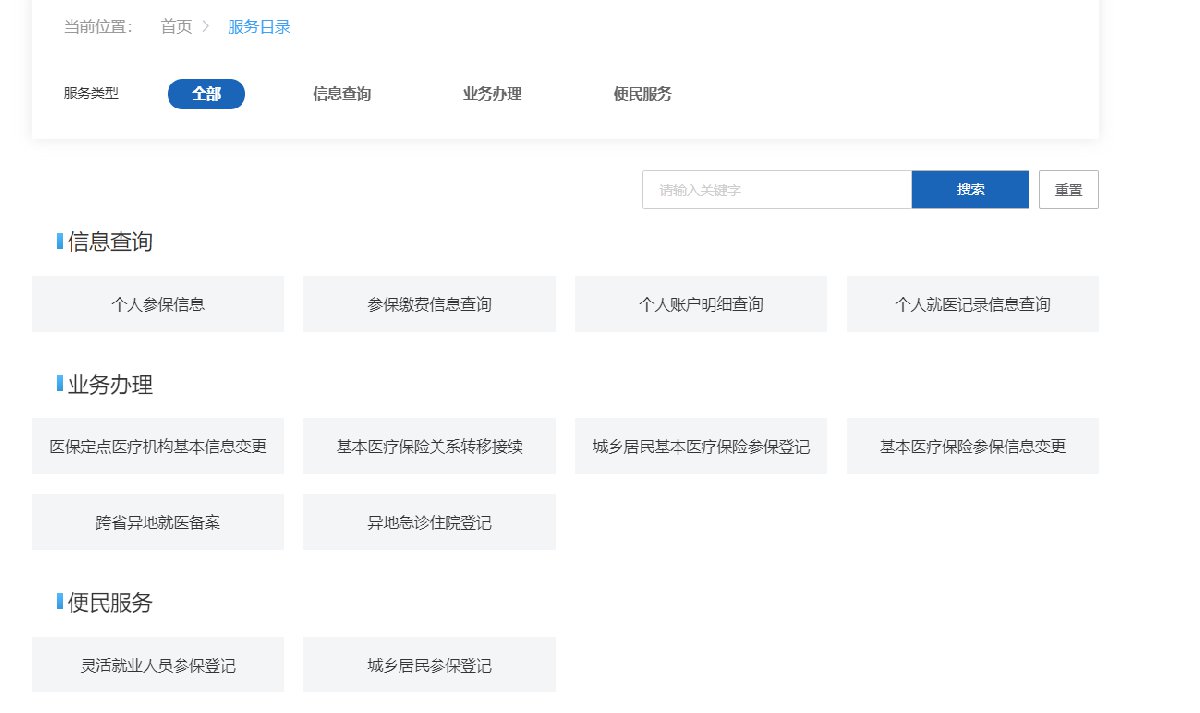Switch to the 业务办理 filter tab
This screenshot has width=1200, height=713.
pos(492,94)
